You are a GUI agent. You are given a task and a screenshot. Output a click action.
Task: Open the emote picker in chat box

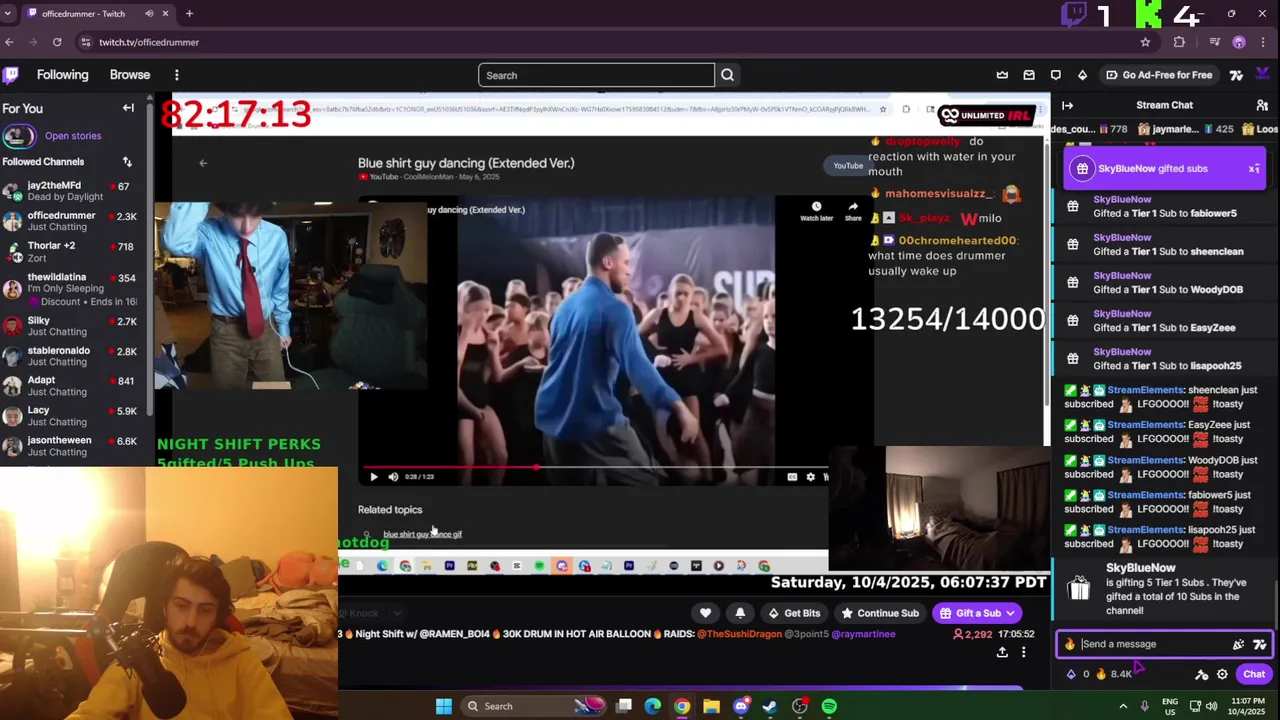(x=1239, y=645)
